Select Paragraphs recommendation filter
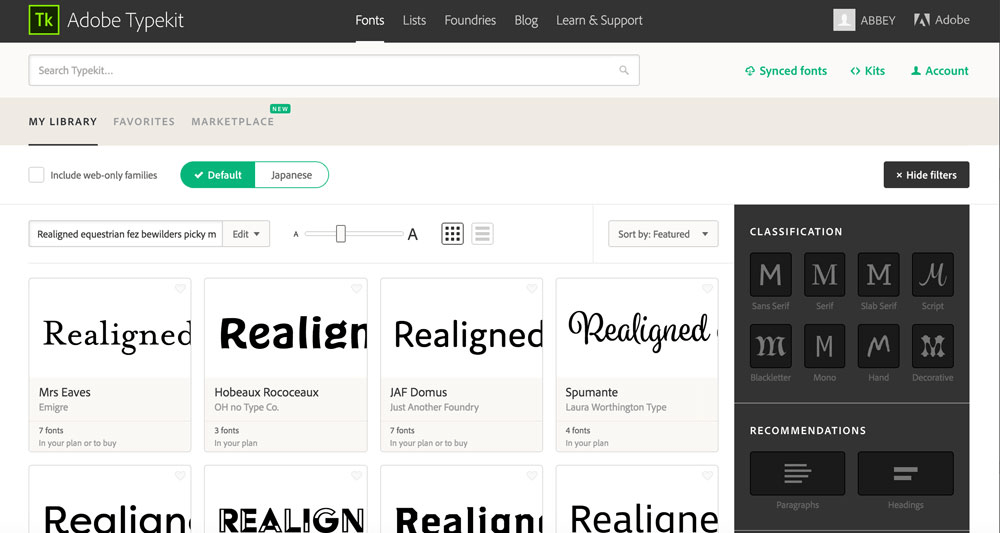 coord(797,473)
